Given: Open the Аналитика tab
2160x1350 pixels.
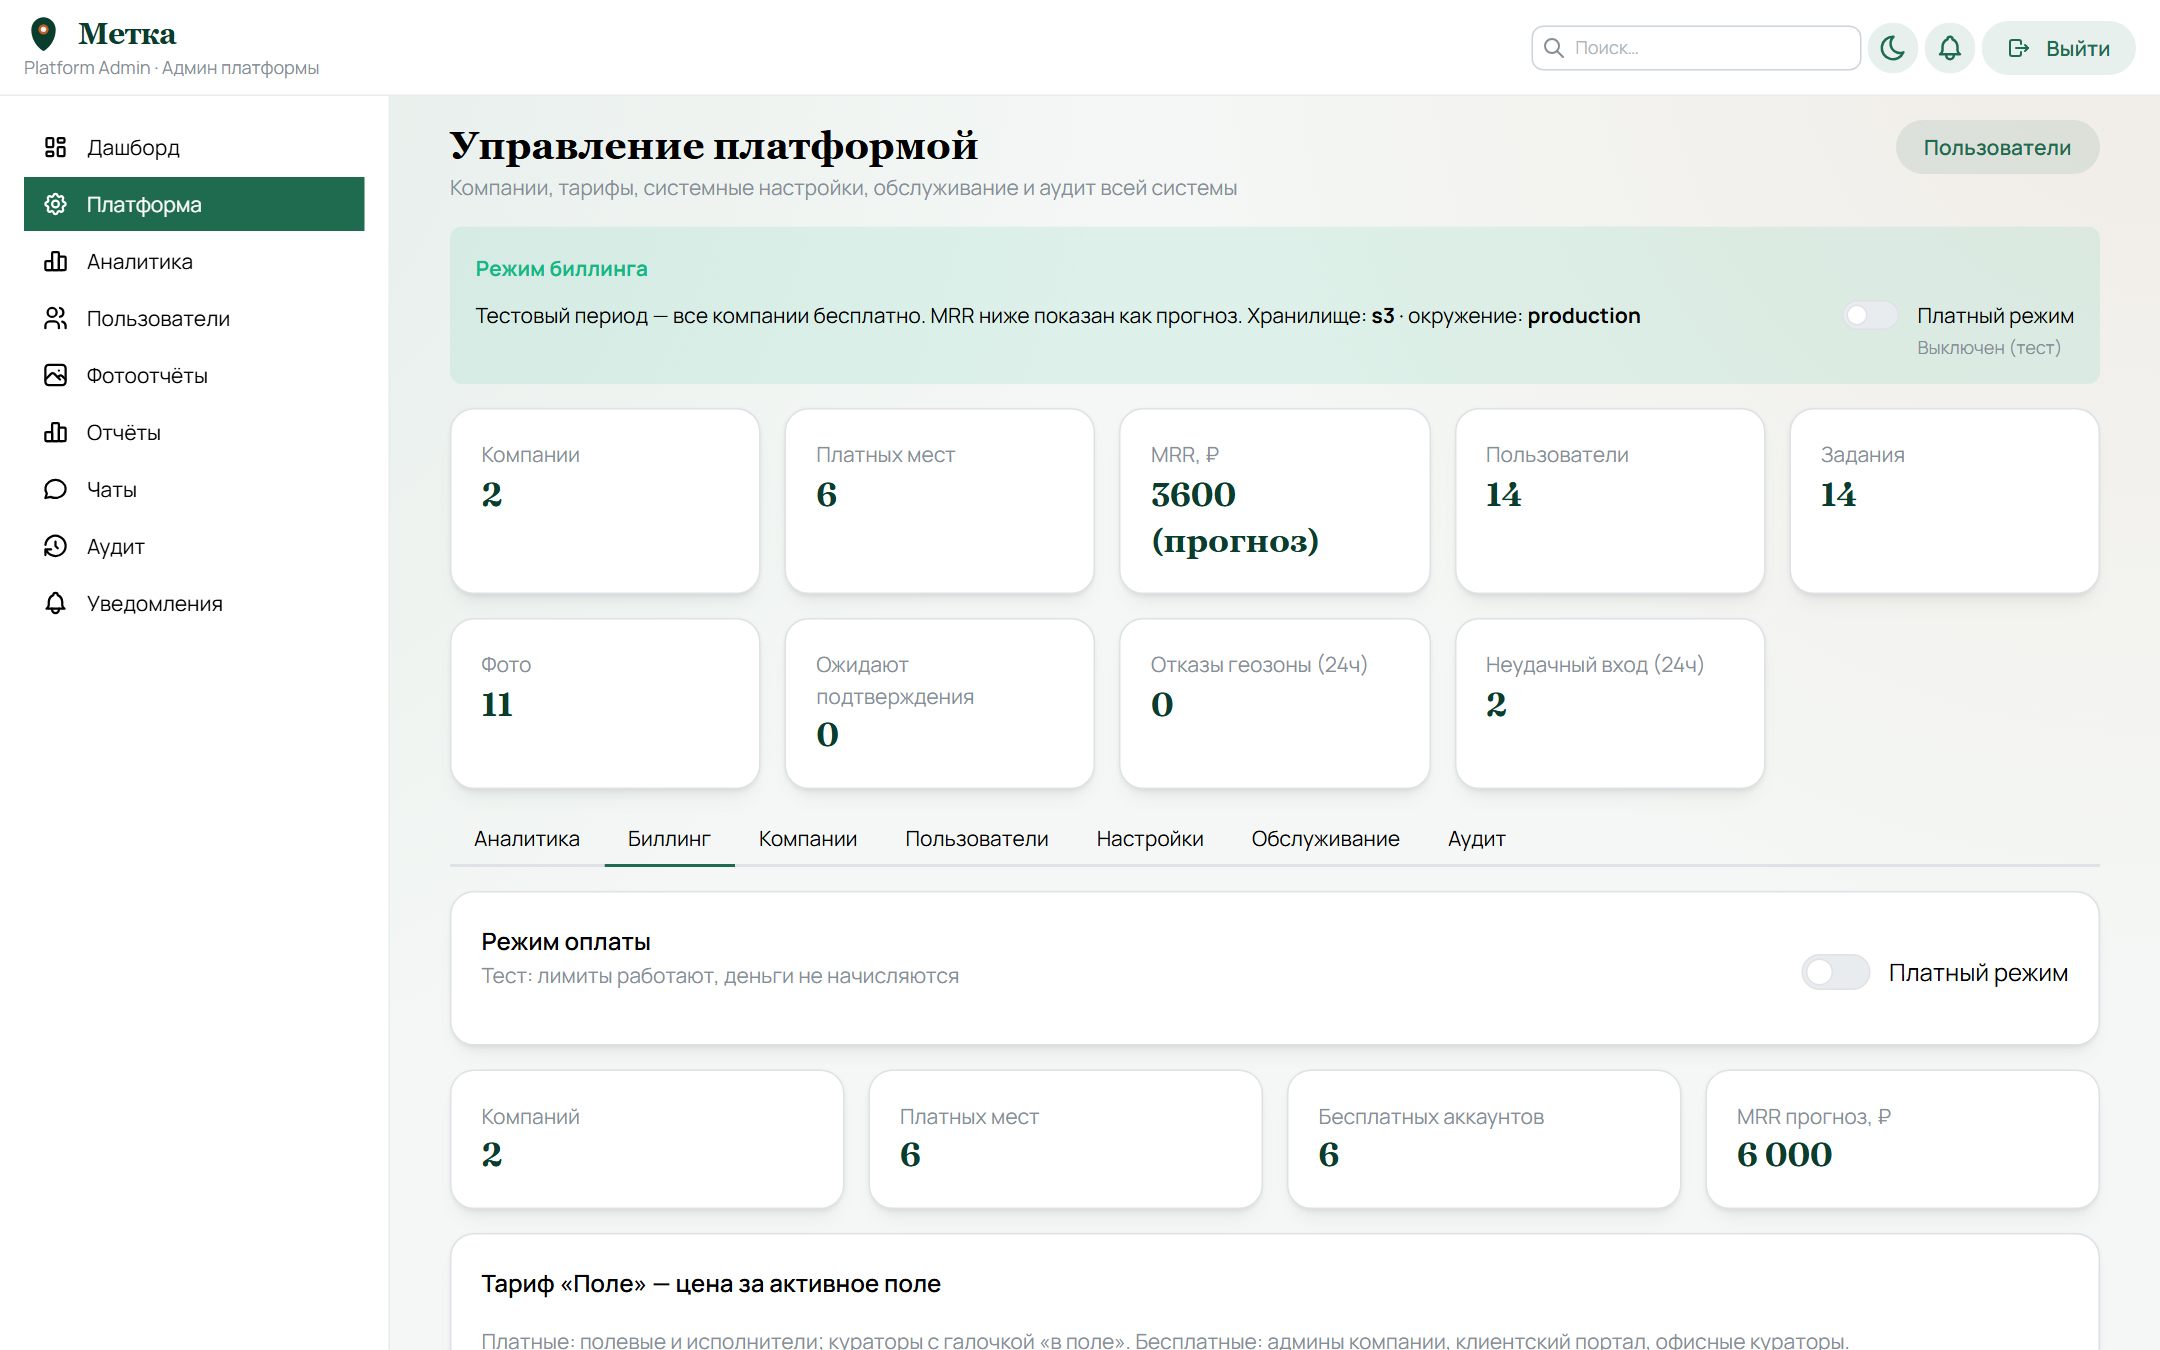Looking at the screenshot, I should point(527,839).
